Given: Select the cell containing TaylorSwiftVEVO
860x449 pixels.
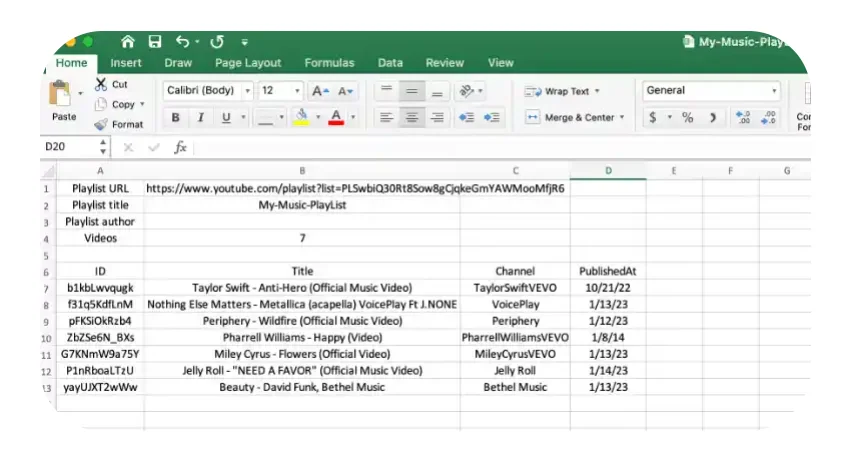Looking at the screenshot, I should [515, 288].
